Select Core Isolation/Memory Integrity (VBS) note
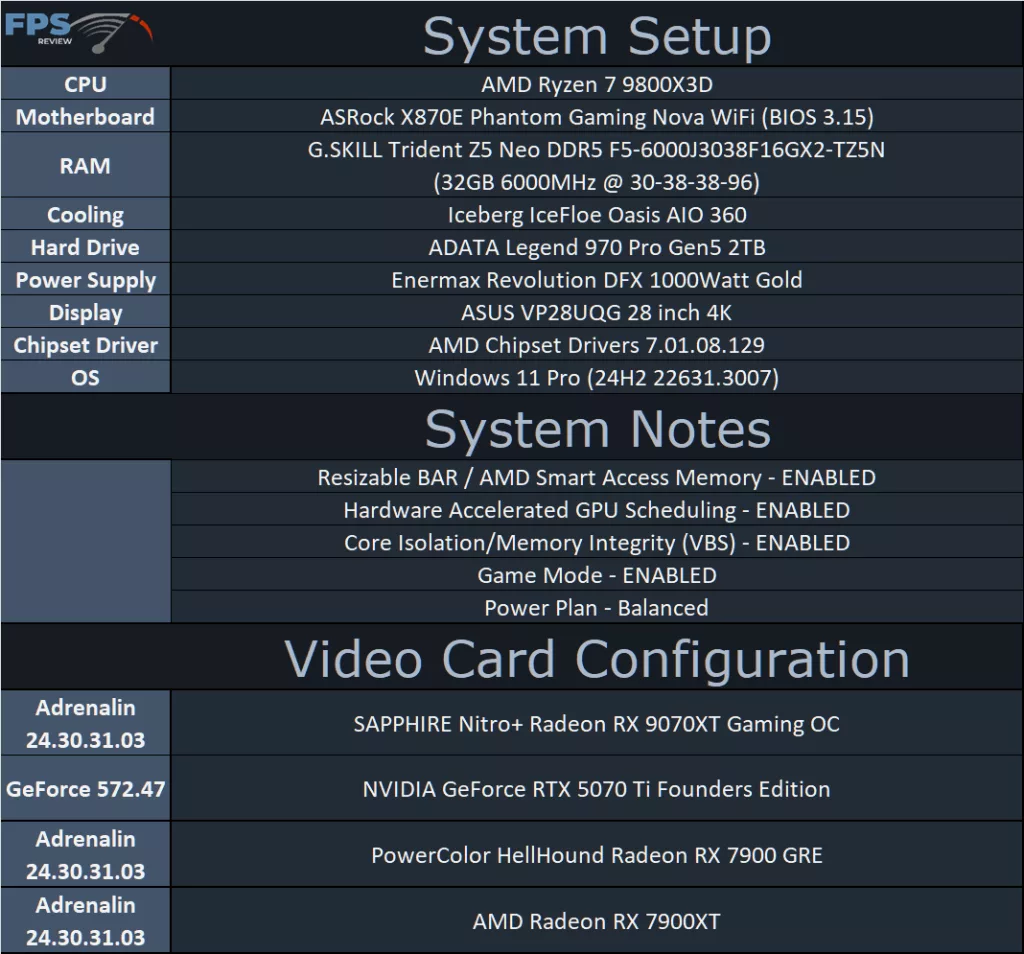The height and width of the screenshot is (954, 1024). tap(597, 543)
